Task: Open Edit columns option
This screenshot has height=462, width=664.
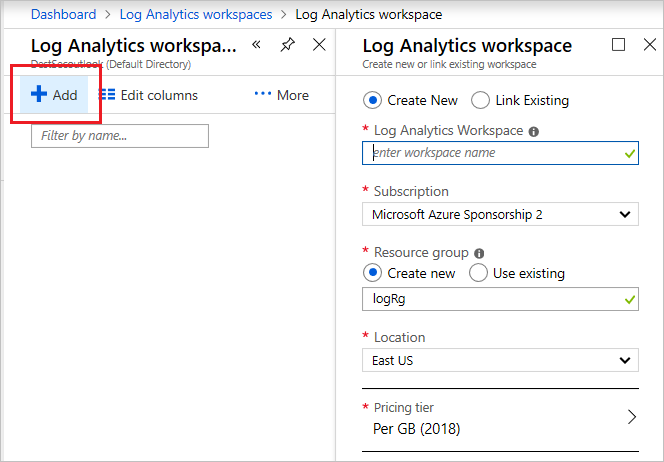Action: pos(149,95)
